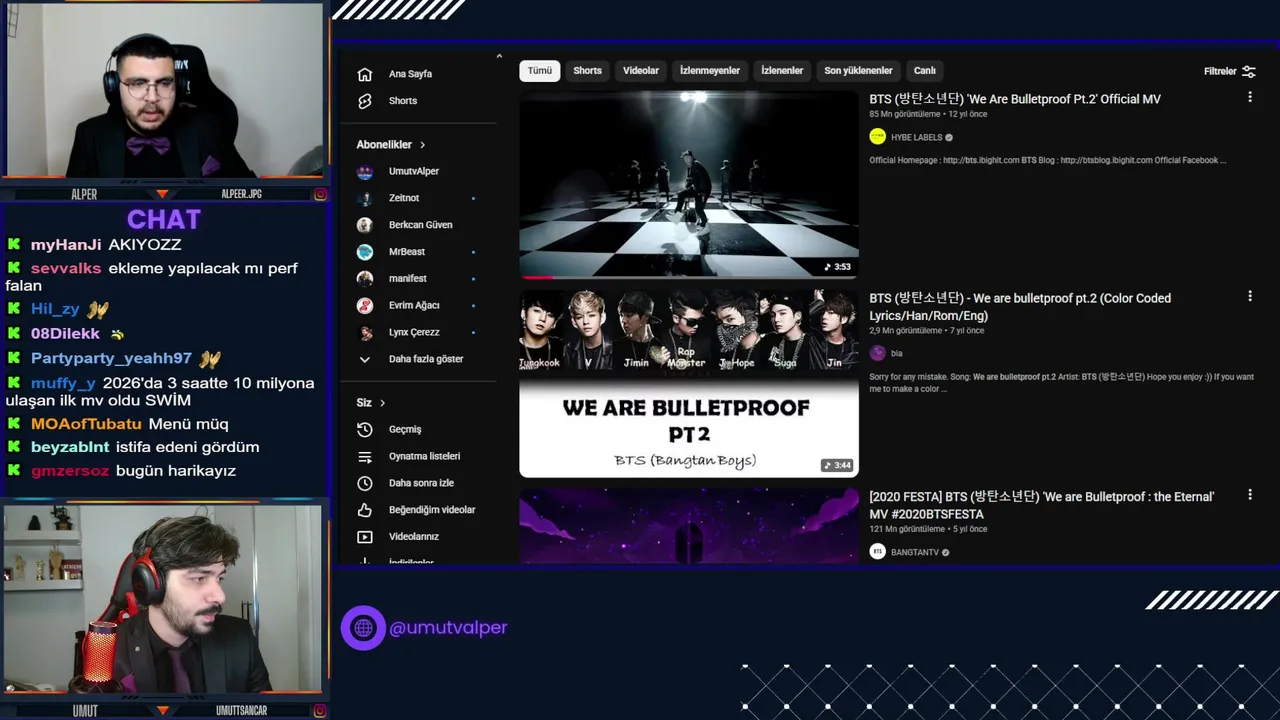Open Daha sonra izle clock icon
The width and height of the screenshot is (1280, 720).
pyautogui.click(x=365, y=483)
